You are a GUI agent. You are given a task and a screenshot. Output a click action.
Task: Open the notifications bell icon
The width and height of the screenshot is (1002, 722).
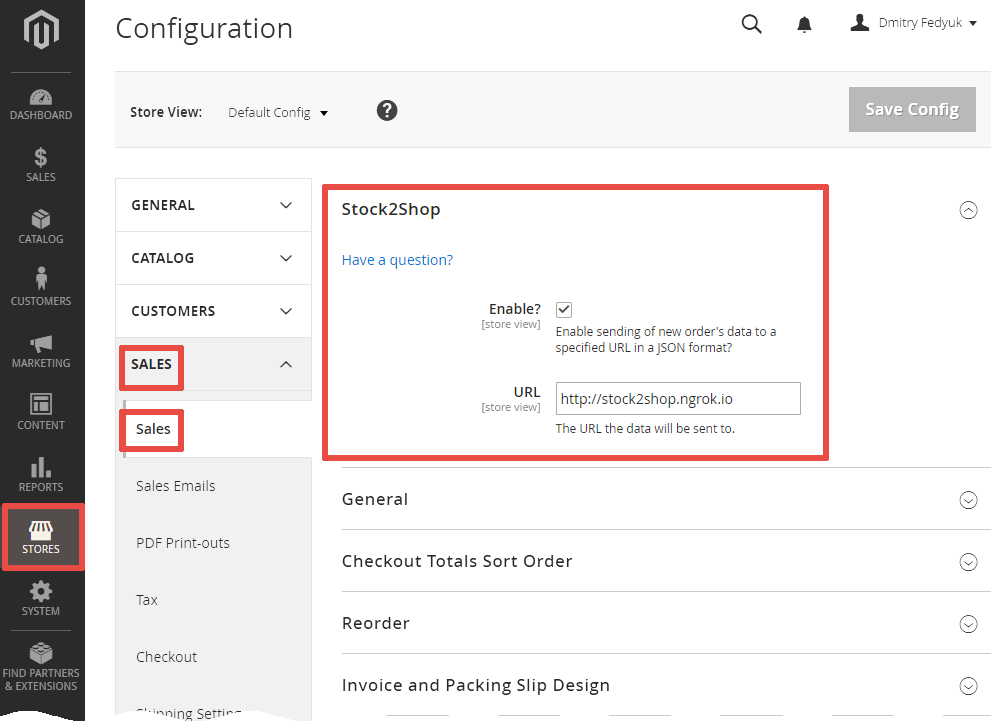805,25
